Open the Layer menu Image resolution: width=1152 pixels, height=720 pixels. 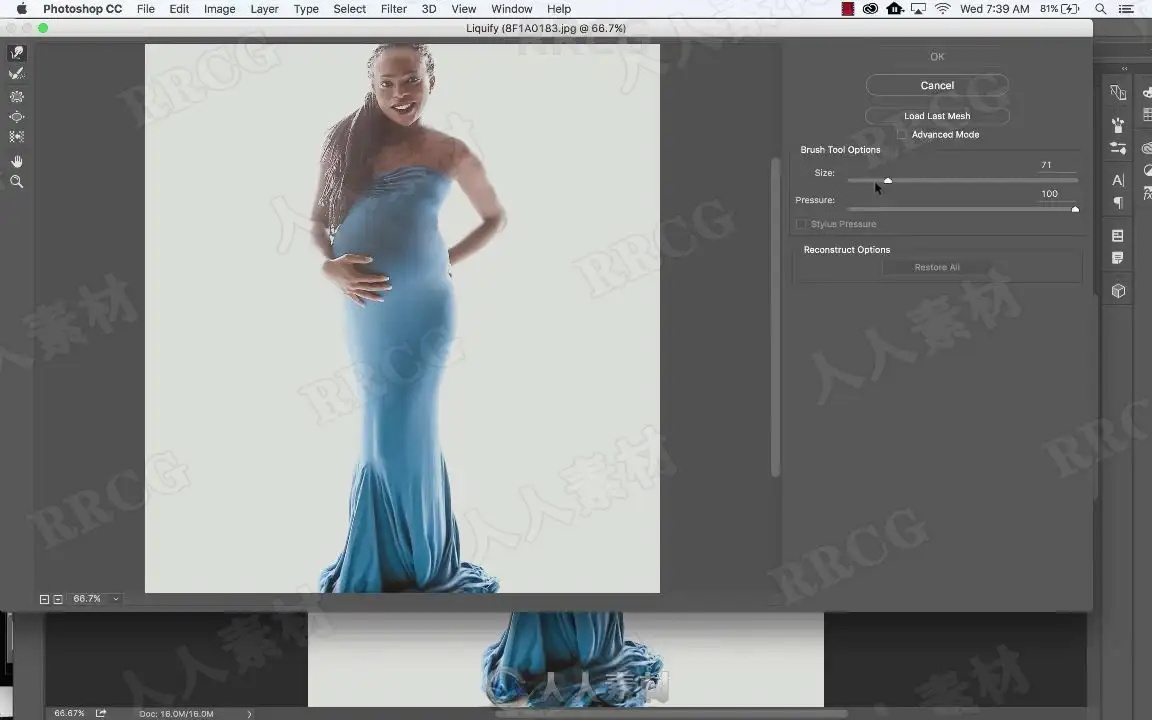coord(264,9)
